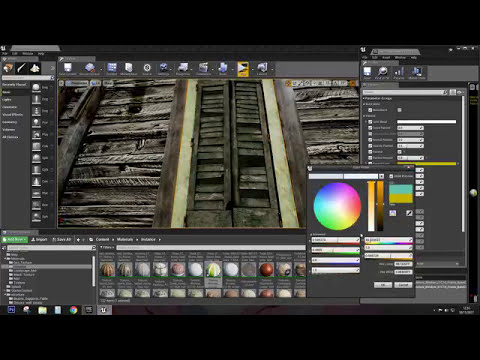Image resolution: width=480 pixels, height=360 pixels.
Task: Open the Play options dropdown arrow
Action: click(x=252, y=69)
